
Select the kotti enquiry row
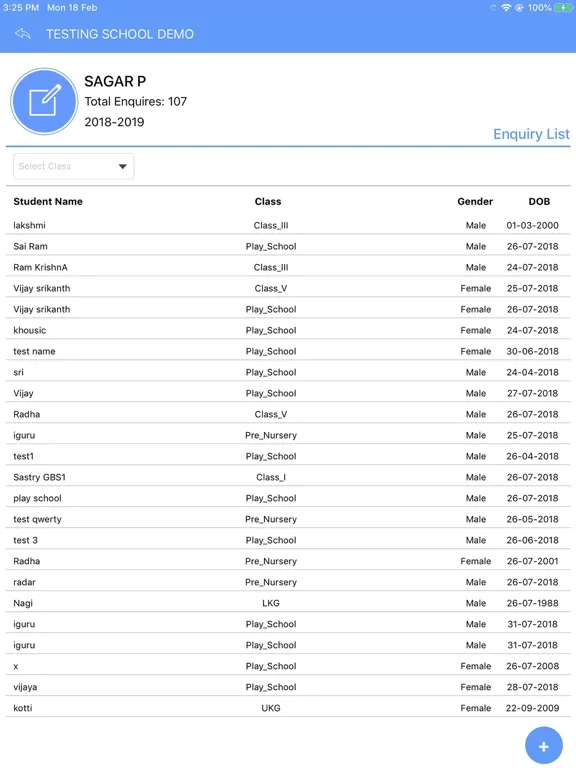click(x=288, y=708)
